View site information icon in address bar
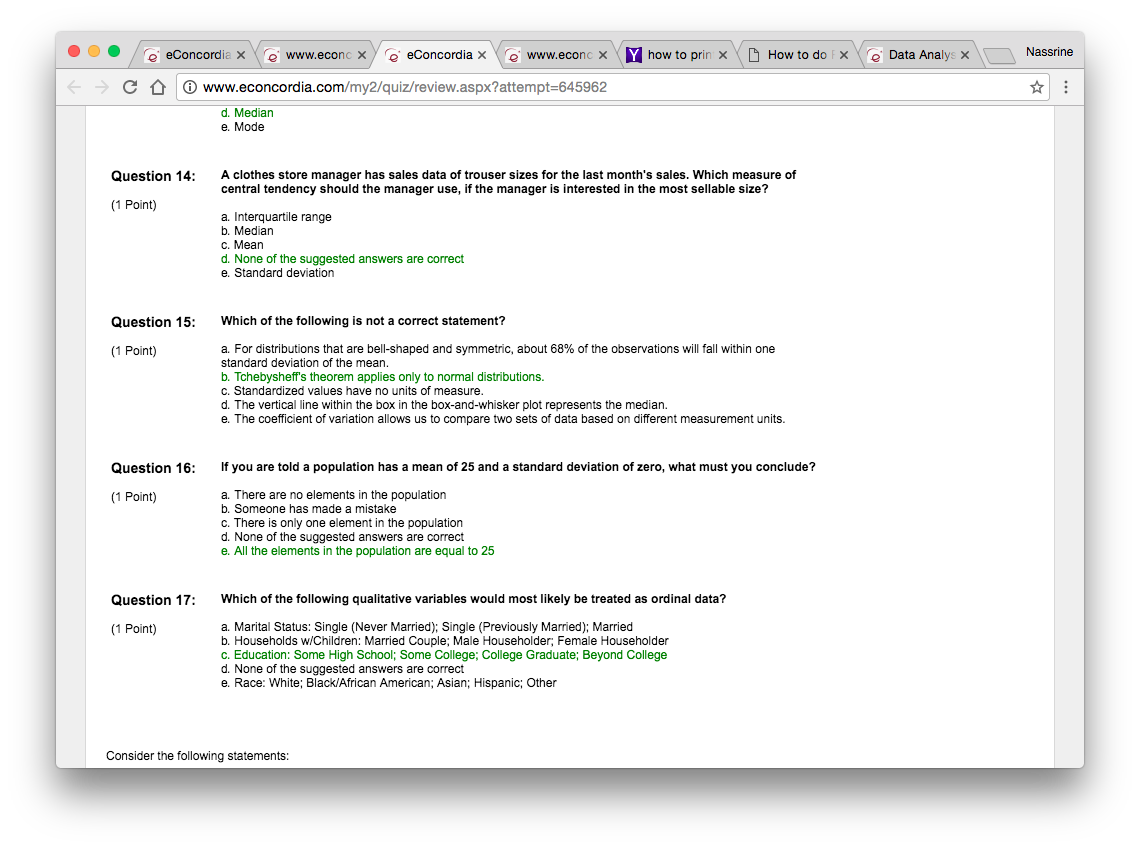Image resolution: width=1140 pixels, height=848 pixels. tap(190, 87)
